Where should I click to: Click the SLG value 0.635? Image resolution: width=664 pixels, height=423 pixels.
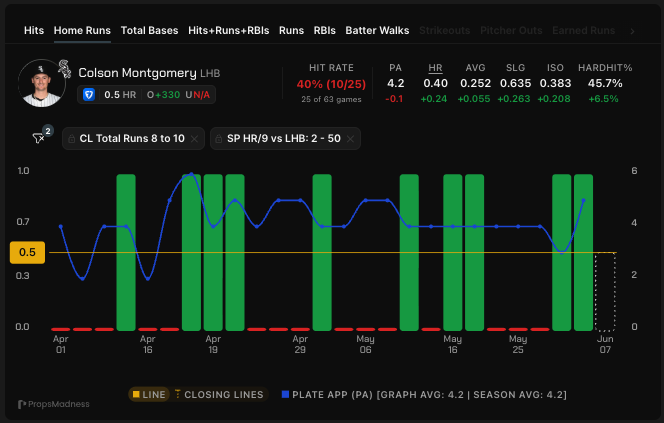pyautogui.click(x=515, y=83)
